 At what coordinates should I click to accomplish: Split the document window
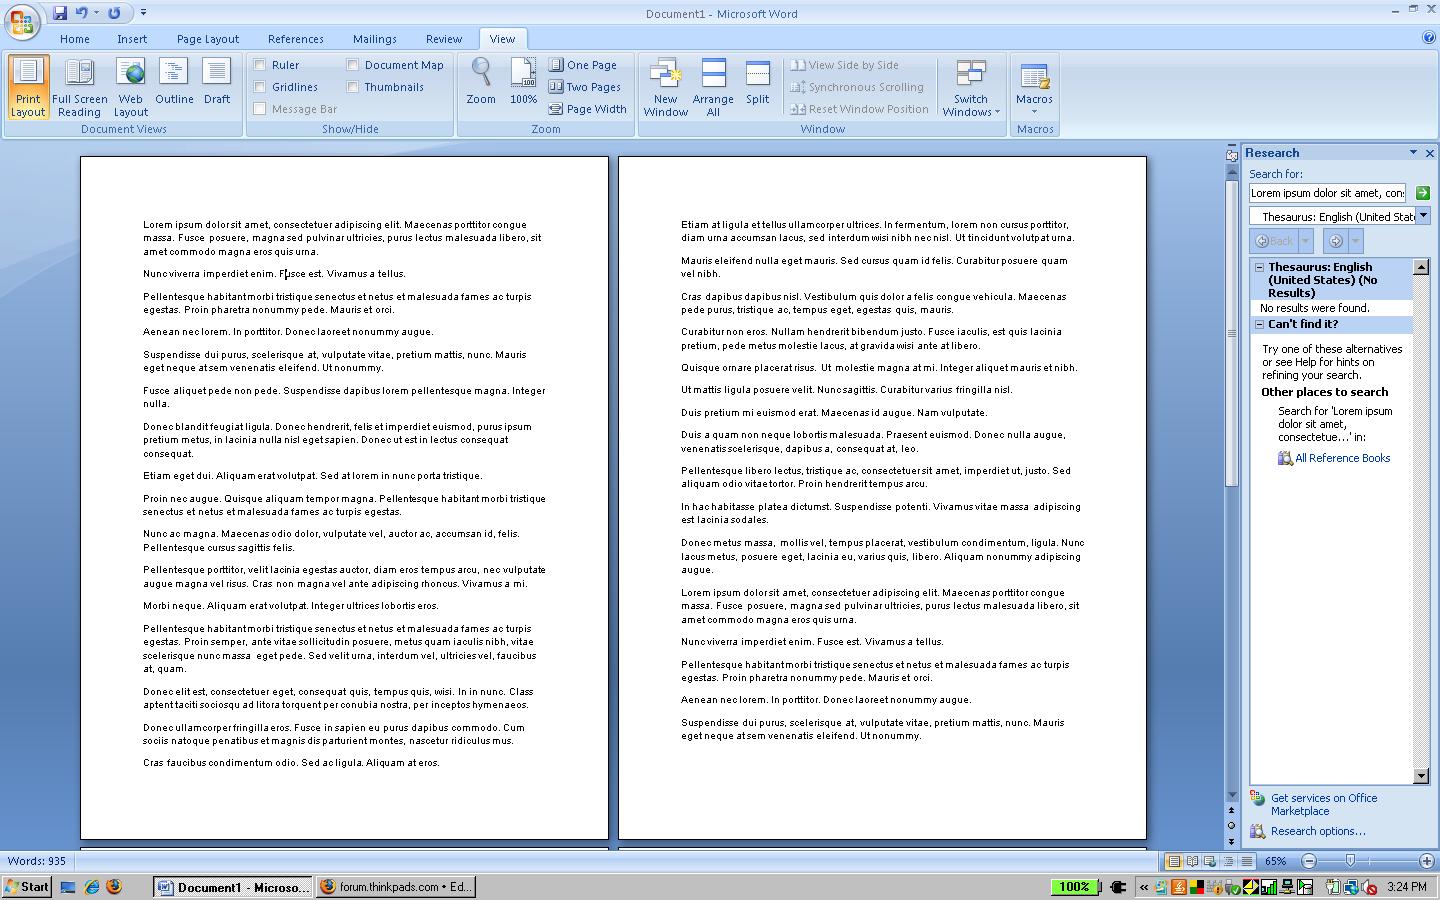[758, 84]
